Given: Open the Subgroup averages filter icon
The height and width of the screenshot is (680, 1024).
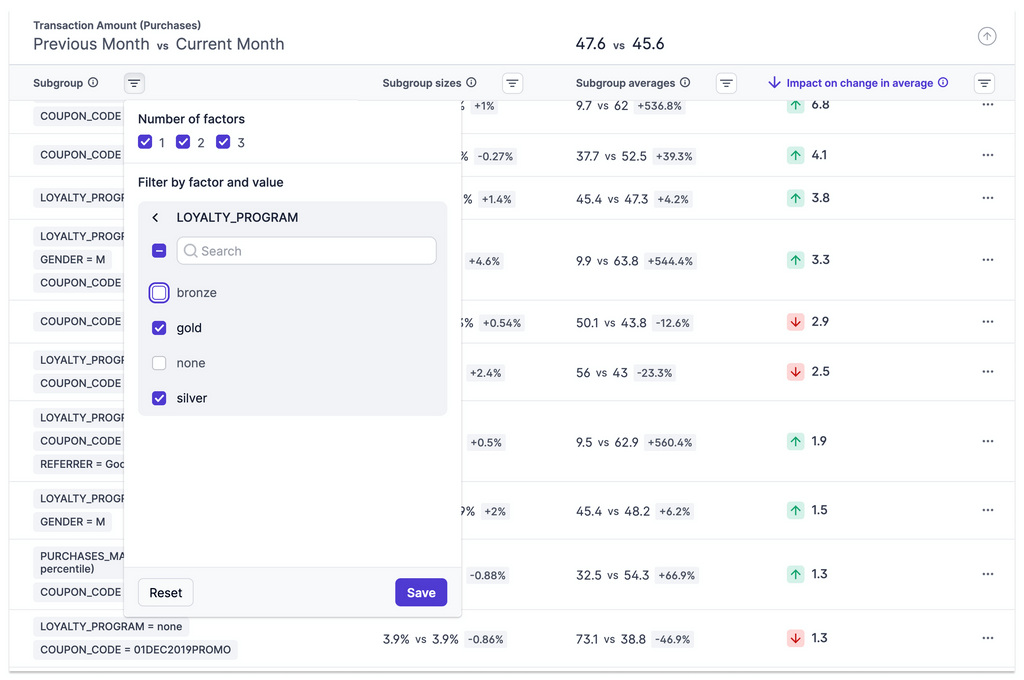Looking at the screenshot, I should pos(727,84).
